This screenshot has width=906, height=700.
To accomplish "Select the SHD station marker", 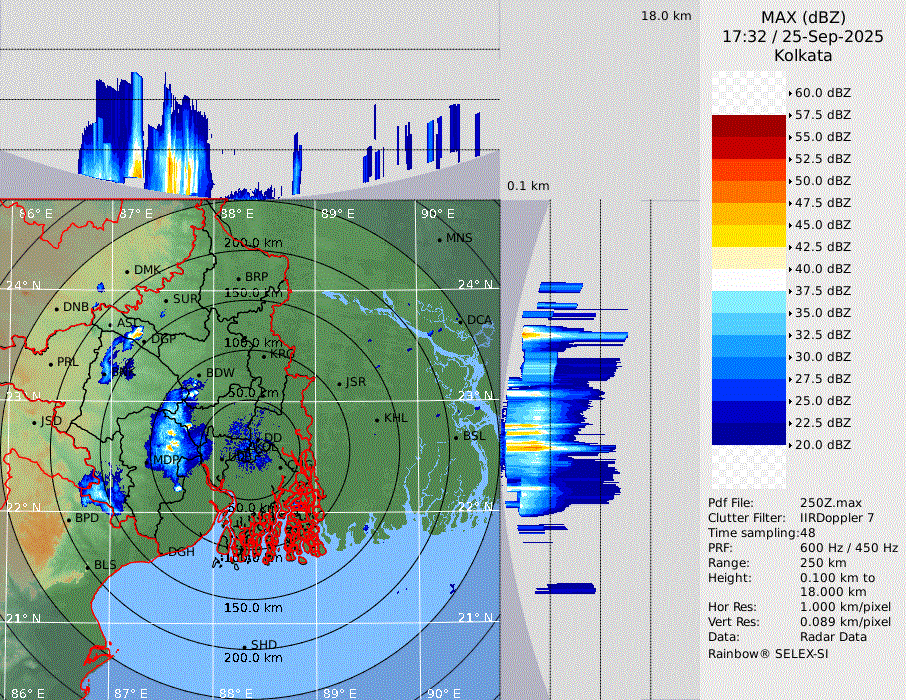I will pos(244,646).
